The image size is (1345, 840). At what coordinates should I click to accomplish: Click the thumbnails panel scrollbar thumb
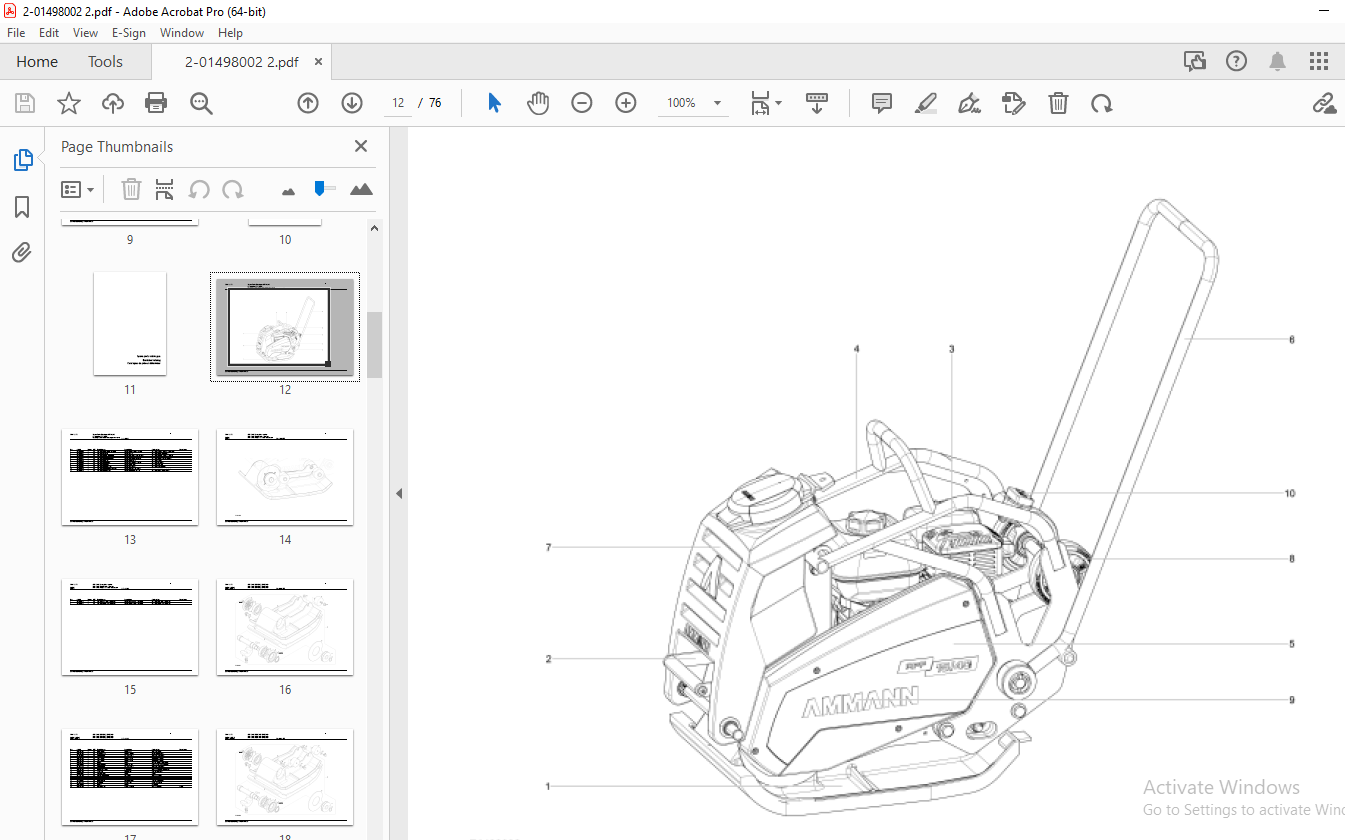pos(375,344)
